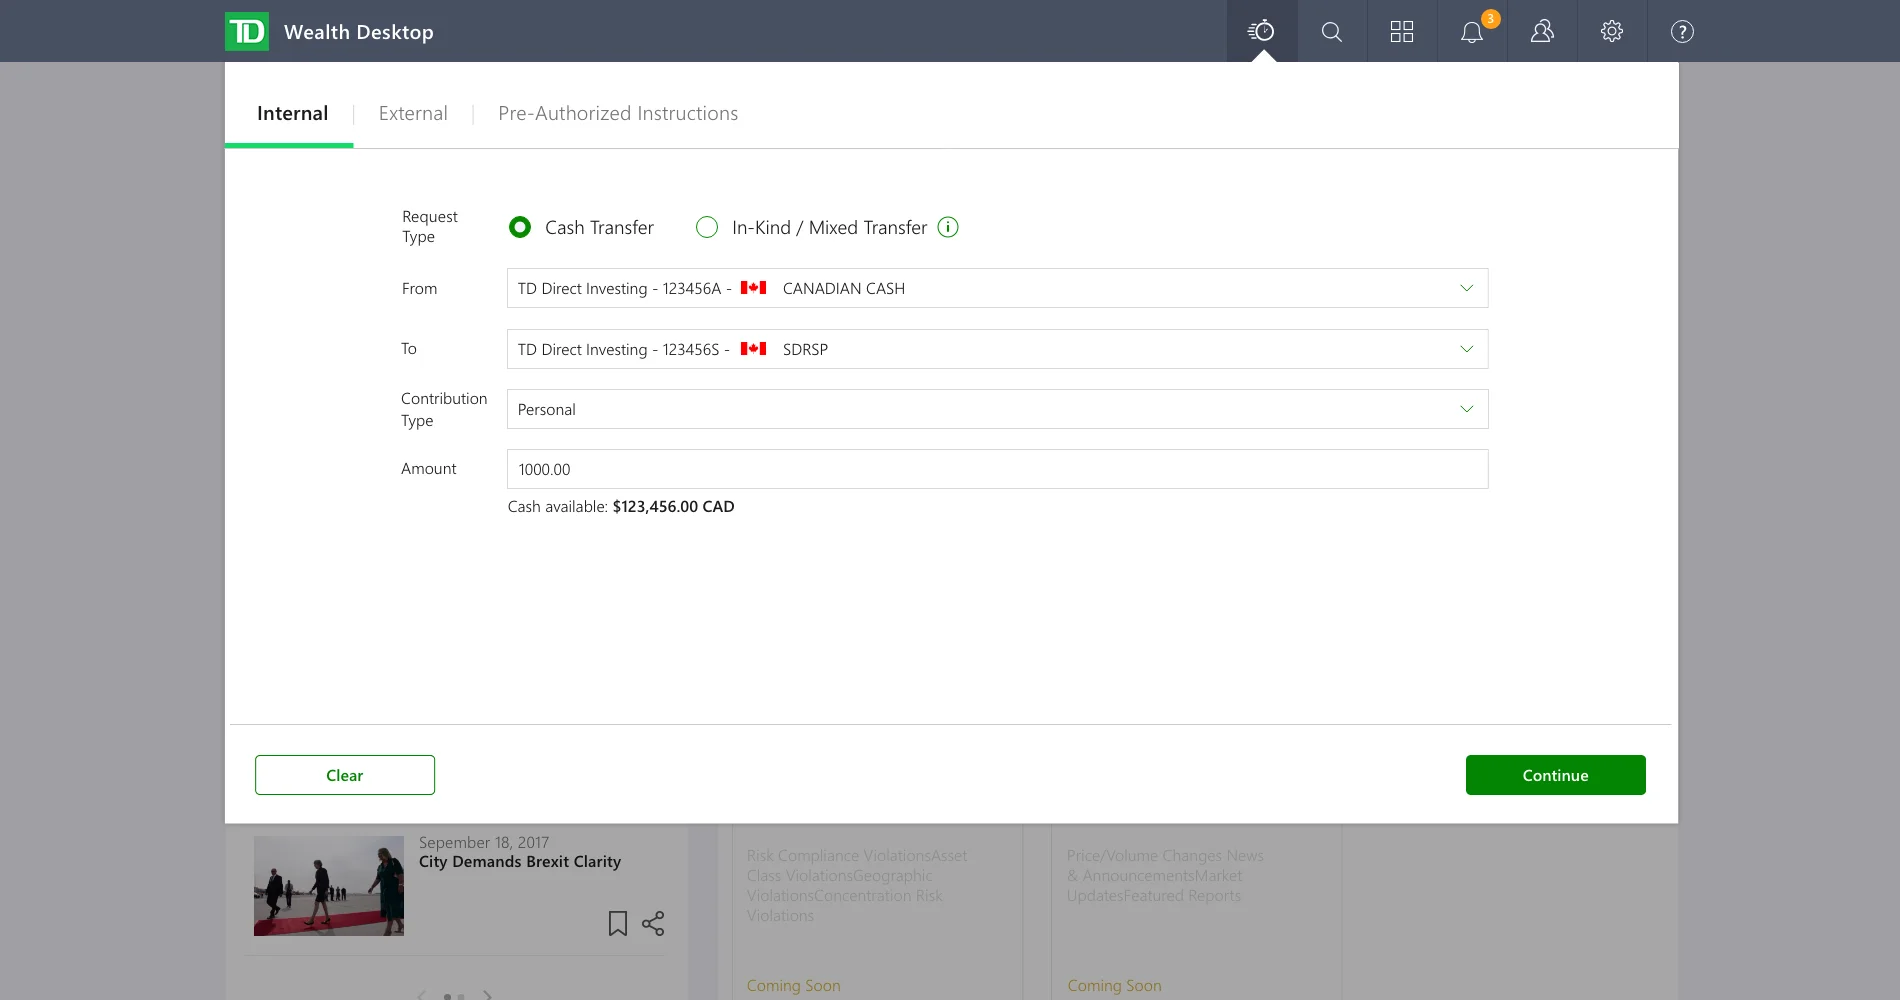Select In-Kind / Mixed Transfer radio button
The width and height of the screenshot is (1900, 1000).
click(x=707, y=227)
